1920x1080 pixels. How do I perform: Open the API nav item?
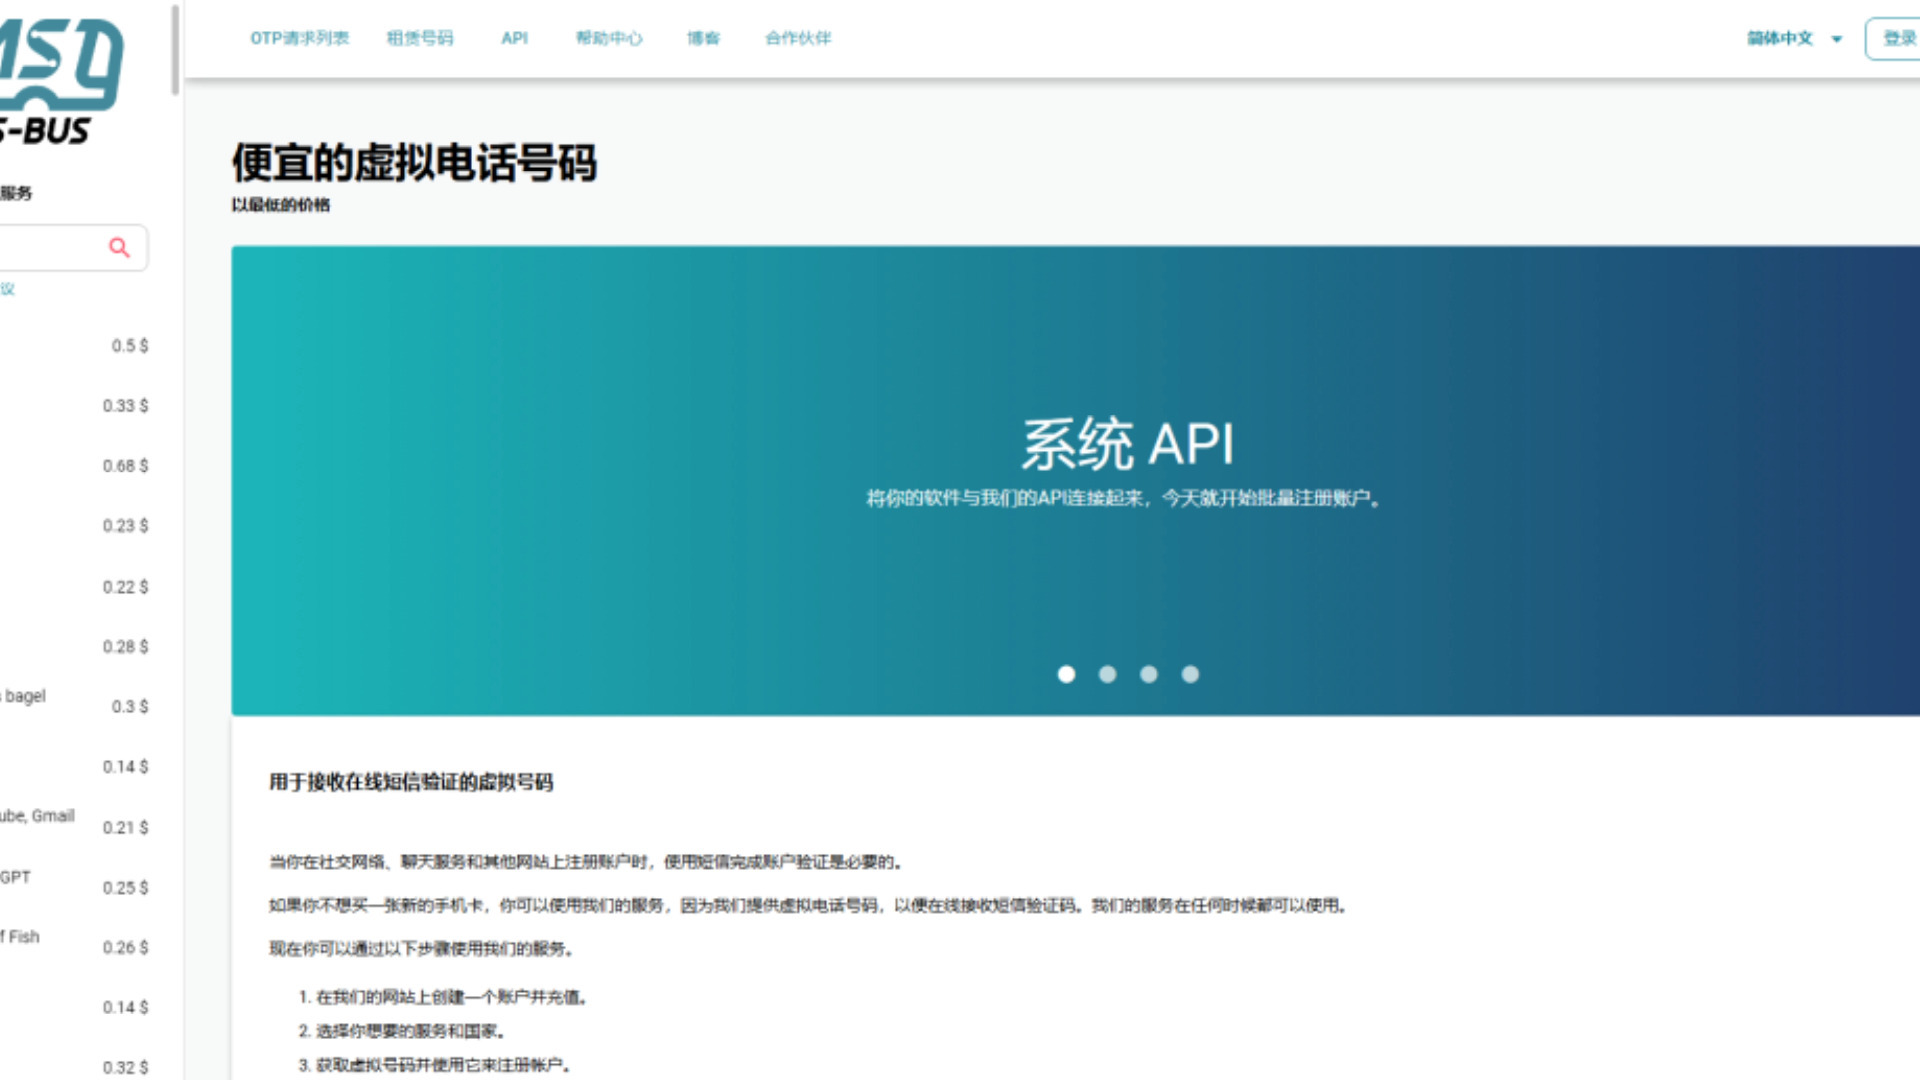514,38
